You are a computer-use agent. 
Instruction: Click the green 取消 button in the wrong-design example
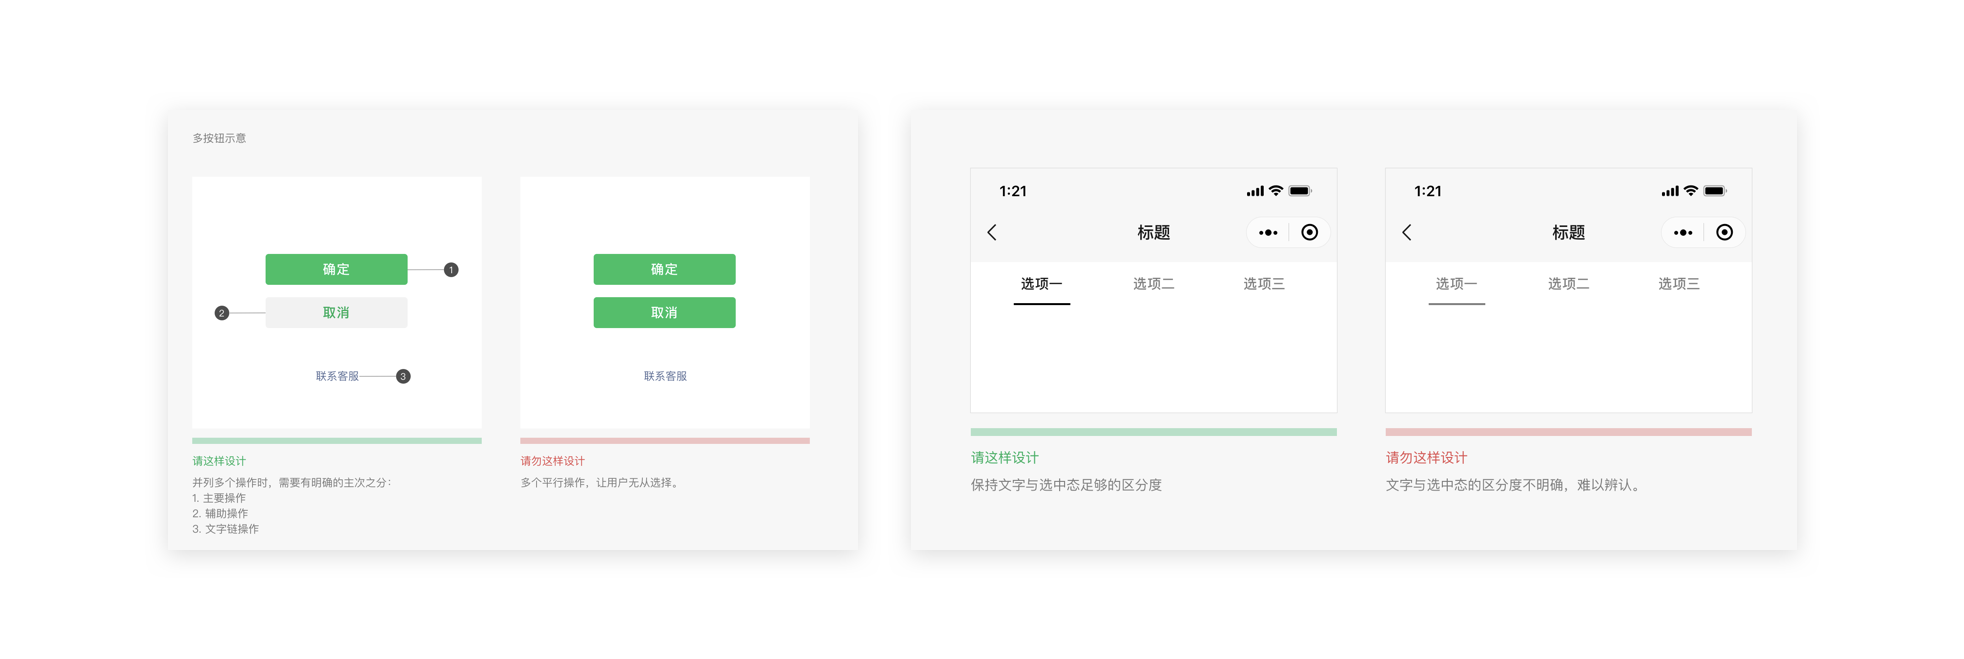click(x=664, y=313)
